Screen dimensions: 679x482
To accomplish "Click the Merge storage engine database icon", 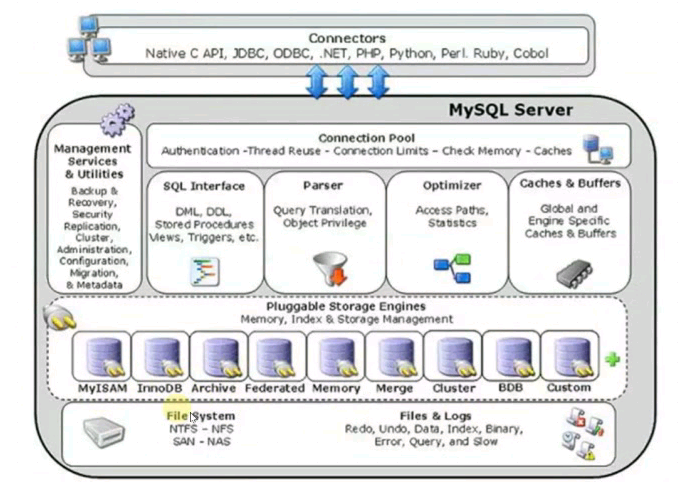I will point(397,357).
